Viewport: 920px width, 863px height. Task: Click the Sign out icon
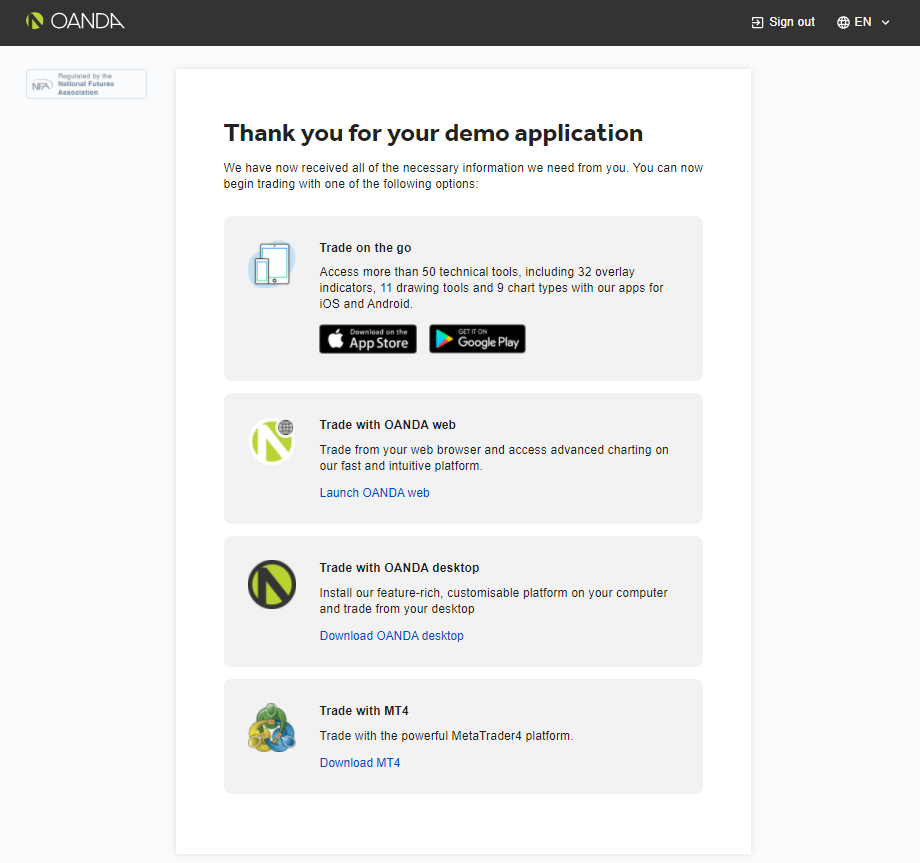pyautogui.click(x=757, y=22)
